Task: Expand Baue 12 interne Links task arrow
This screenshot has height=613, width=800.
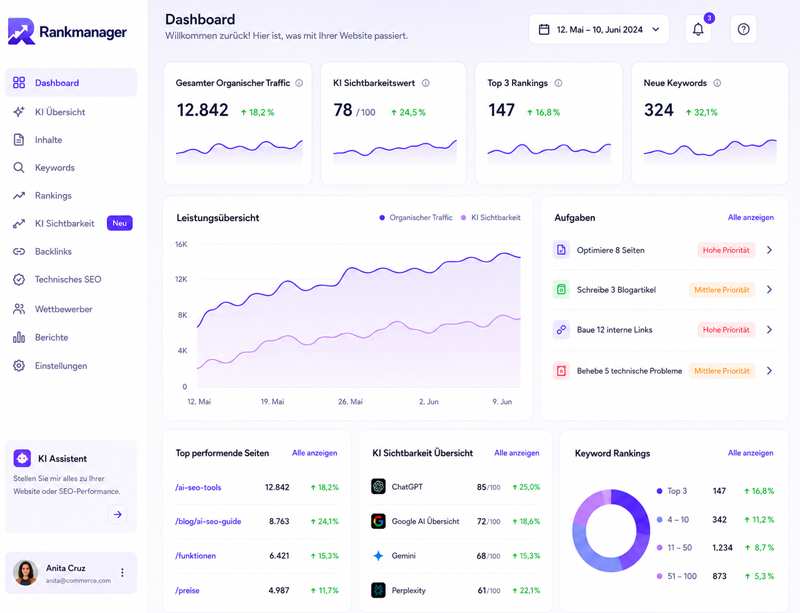Action: (x=769, y=330)
